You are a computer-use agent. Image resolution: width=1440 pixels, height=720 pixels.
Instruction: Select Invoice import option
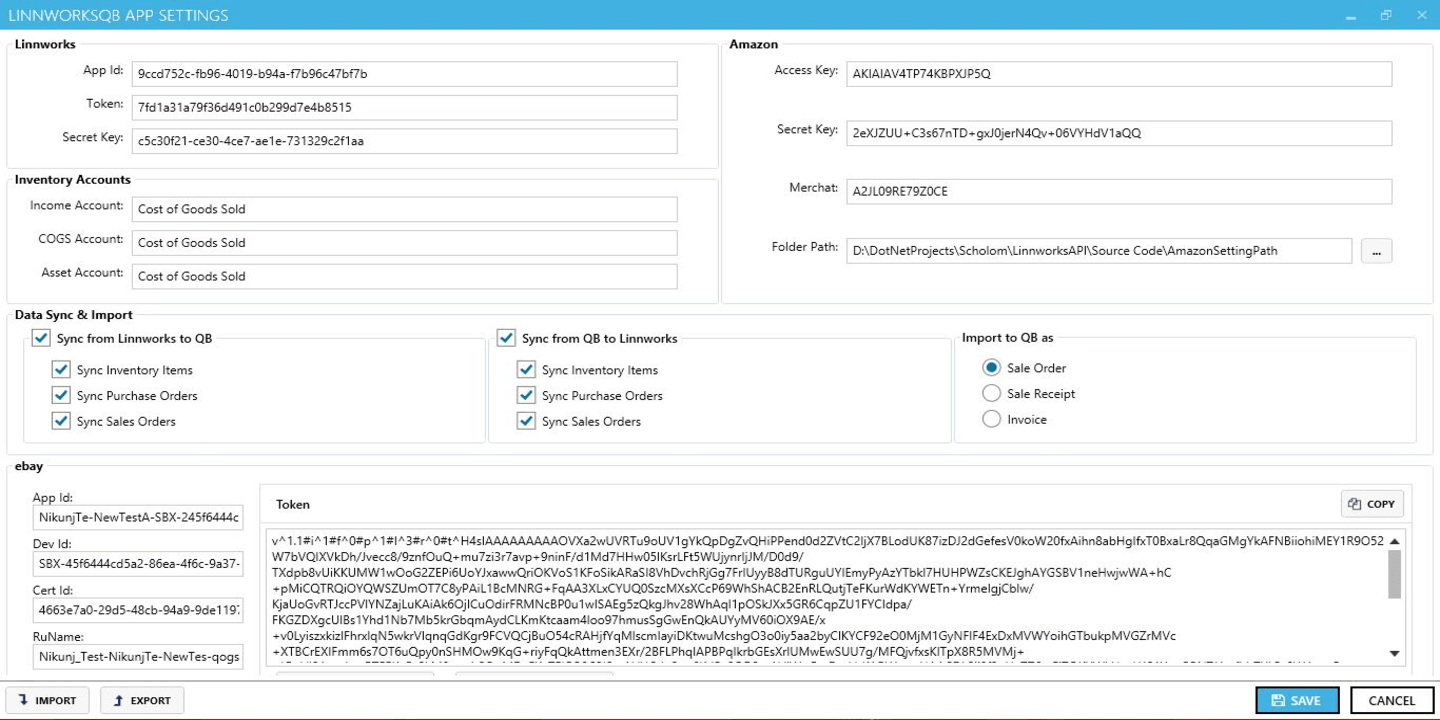pos(991,419)
